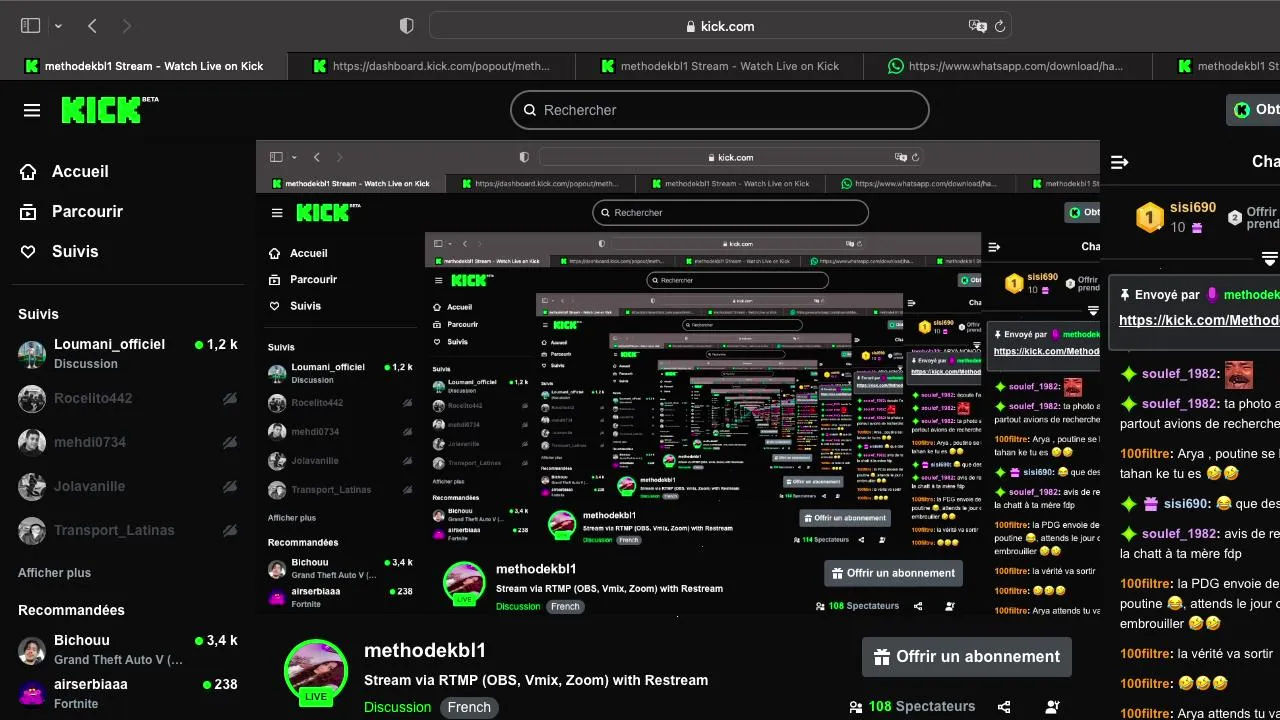1280x720 pixels.
Task: Click offline icon beside Jolavanille
Action: coord(230,486)
